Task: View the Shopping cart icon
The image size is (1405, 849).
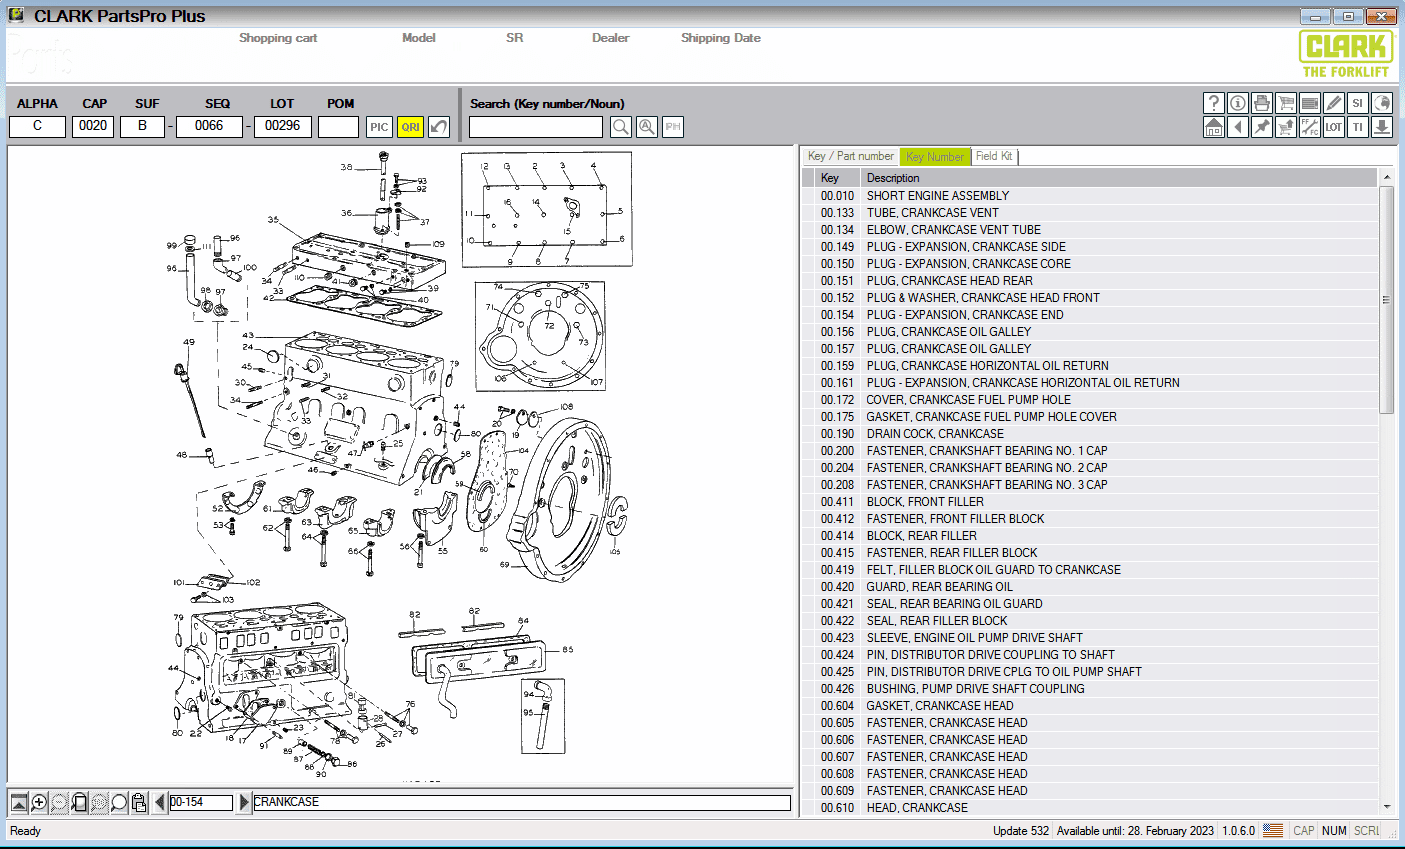Action: (1285, 103)
